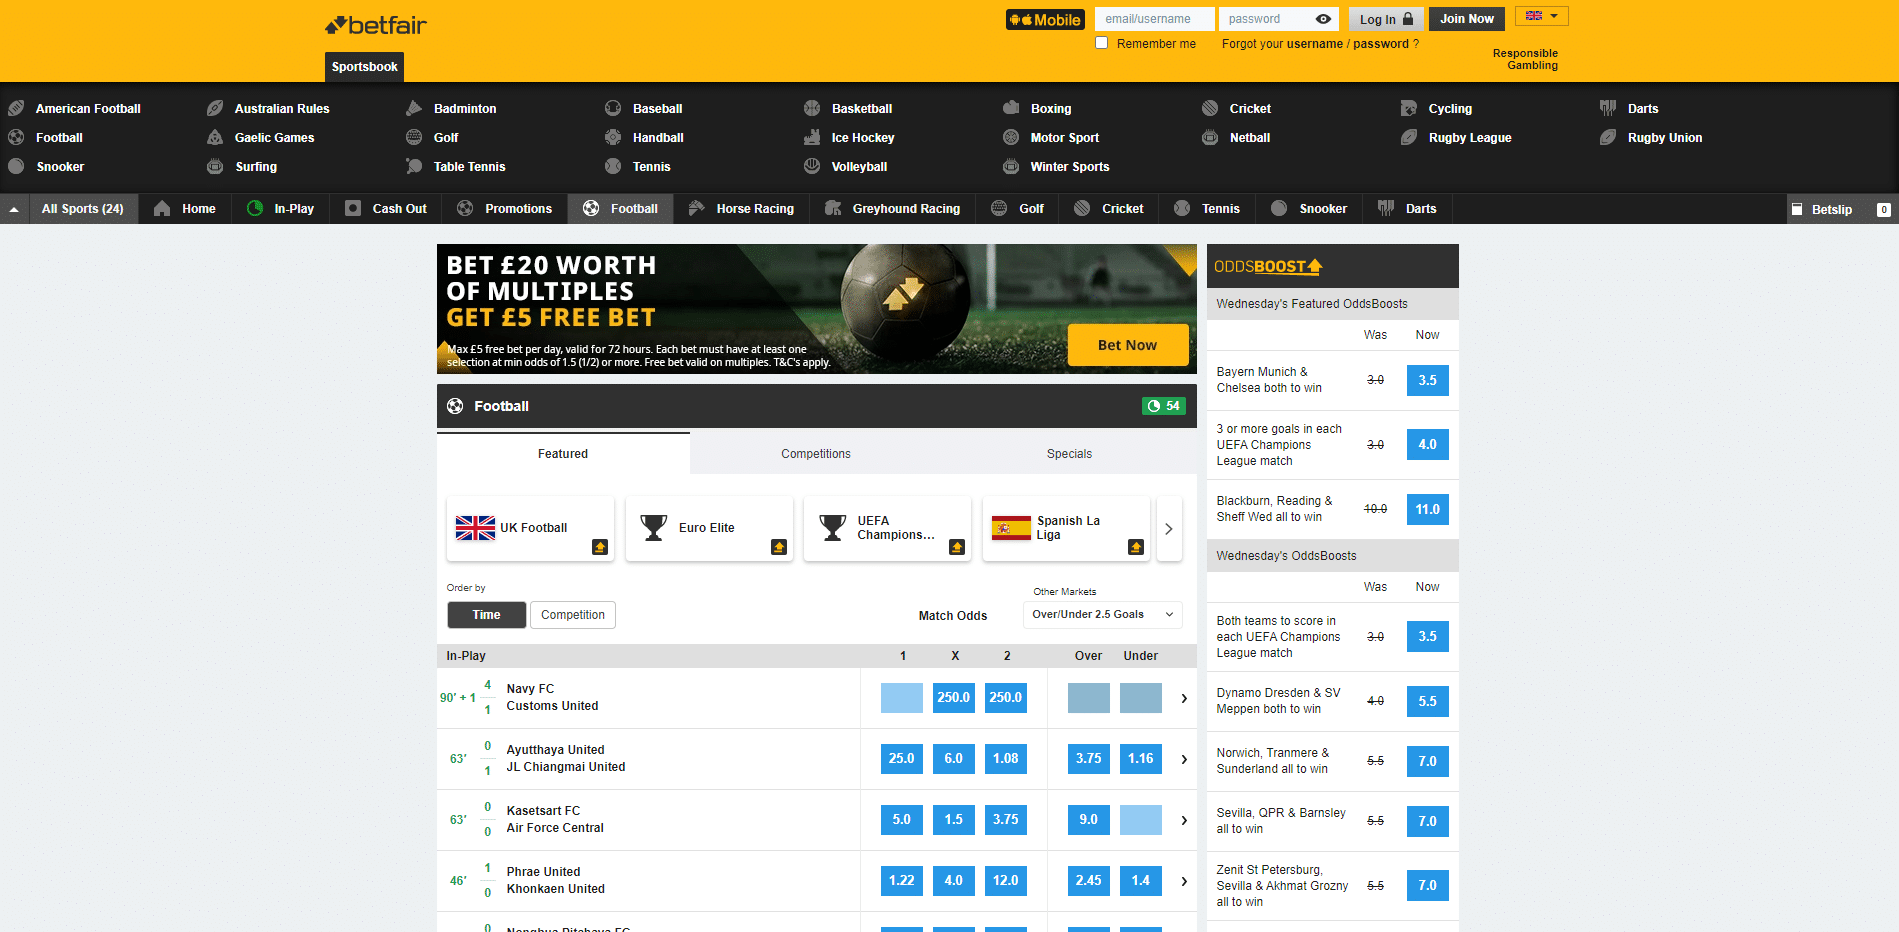Screen dimensions: 1899x932
Task: Click the Gaelic Games icon
Action: (x=215, y=137)
